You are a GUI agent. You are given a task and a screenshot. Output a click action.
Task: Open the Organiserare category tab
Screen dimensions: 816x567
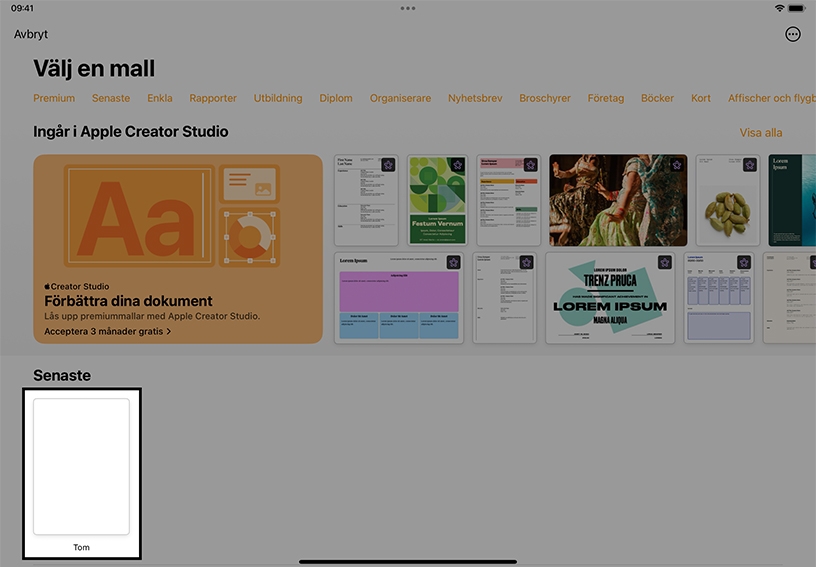pyautogui.click(x=400, y=98)
